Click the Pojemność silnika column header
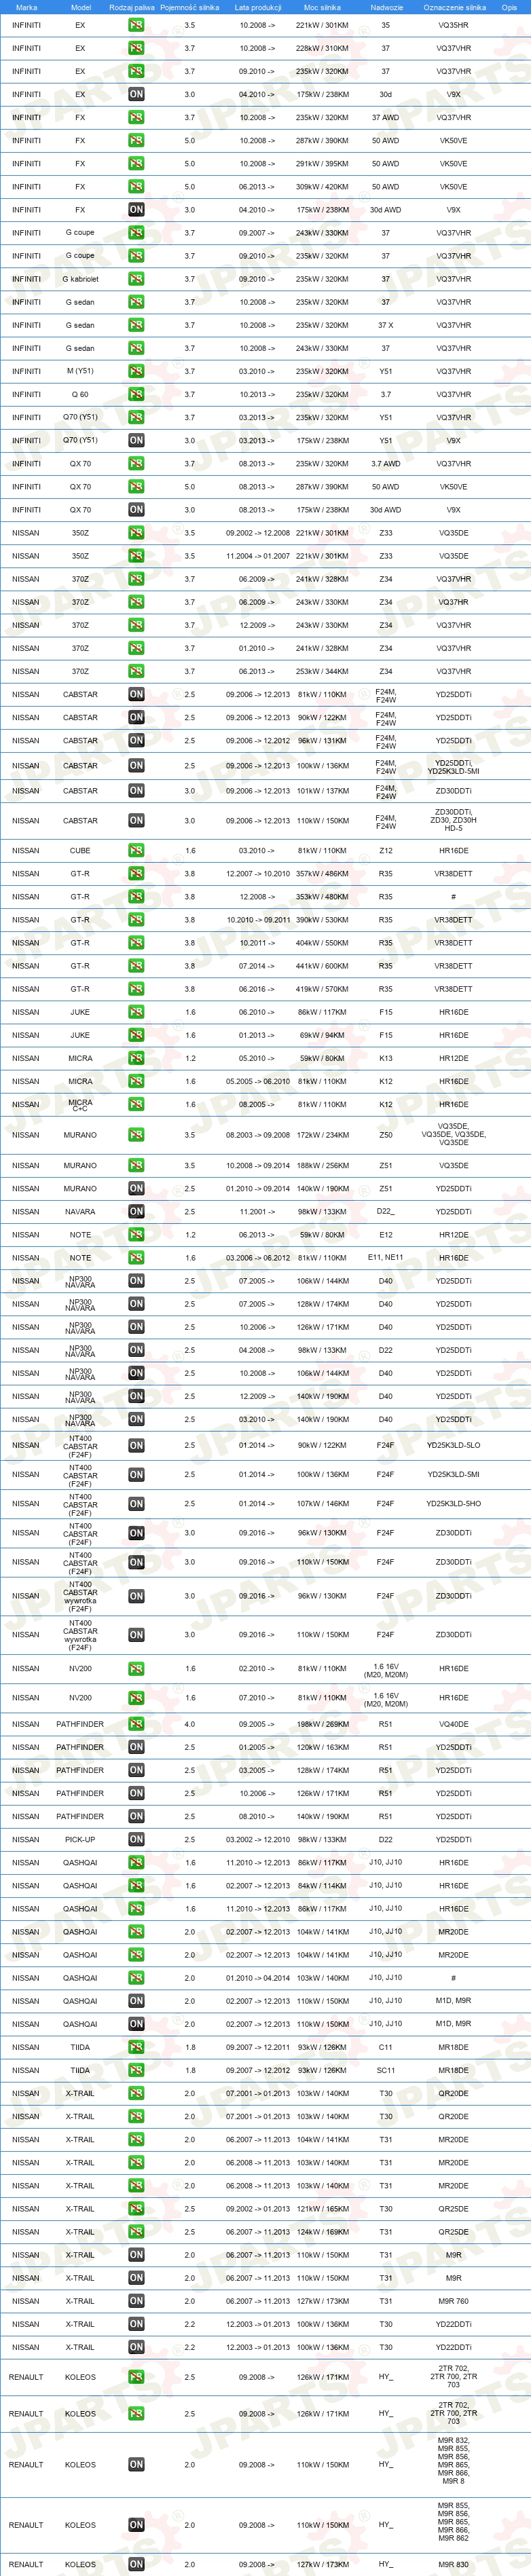 tap(189, 7)
